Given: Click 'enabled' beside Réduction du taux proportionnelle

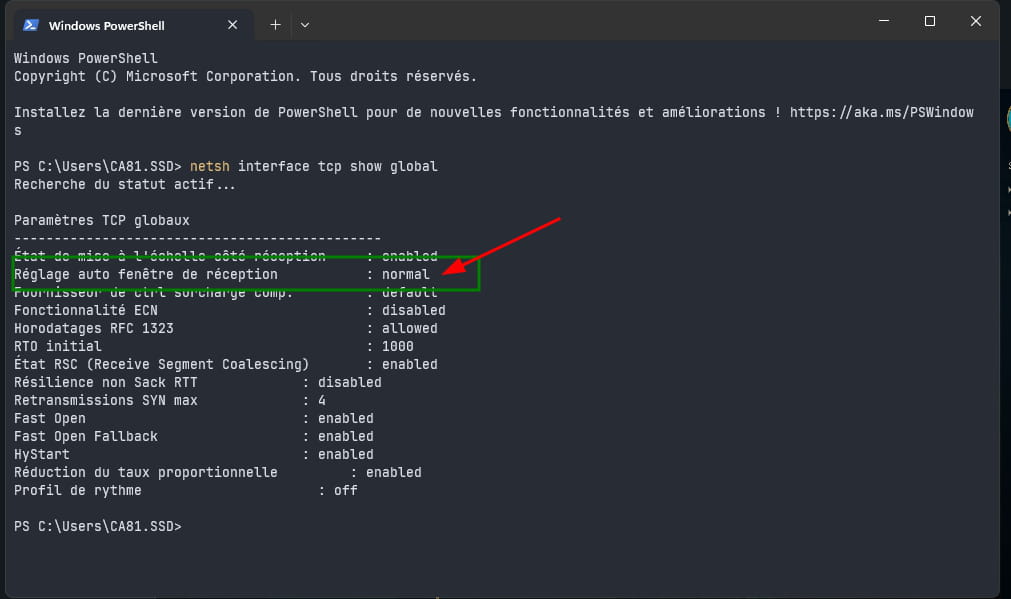Looking at the screenshot, I should pyautogui.click(x=393, y=473).
